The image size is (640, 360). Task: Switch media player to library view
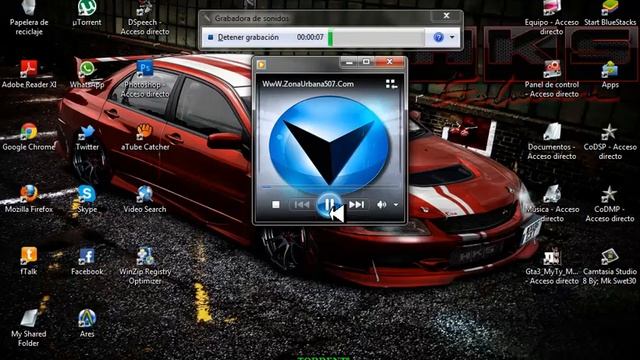(391, 84)
